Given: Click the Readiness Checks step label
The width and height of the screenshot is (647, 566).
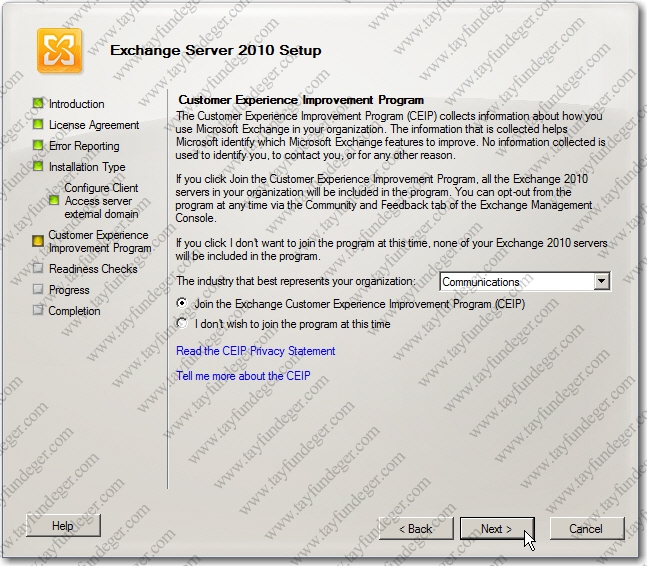Looking at the screenshot, I should click(93, 269).
